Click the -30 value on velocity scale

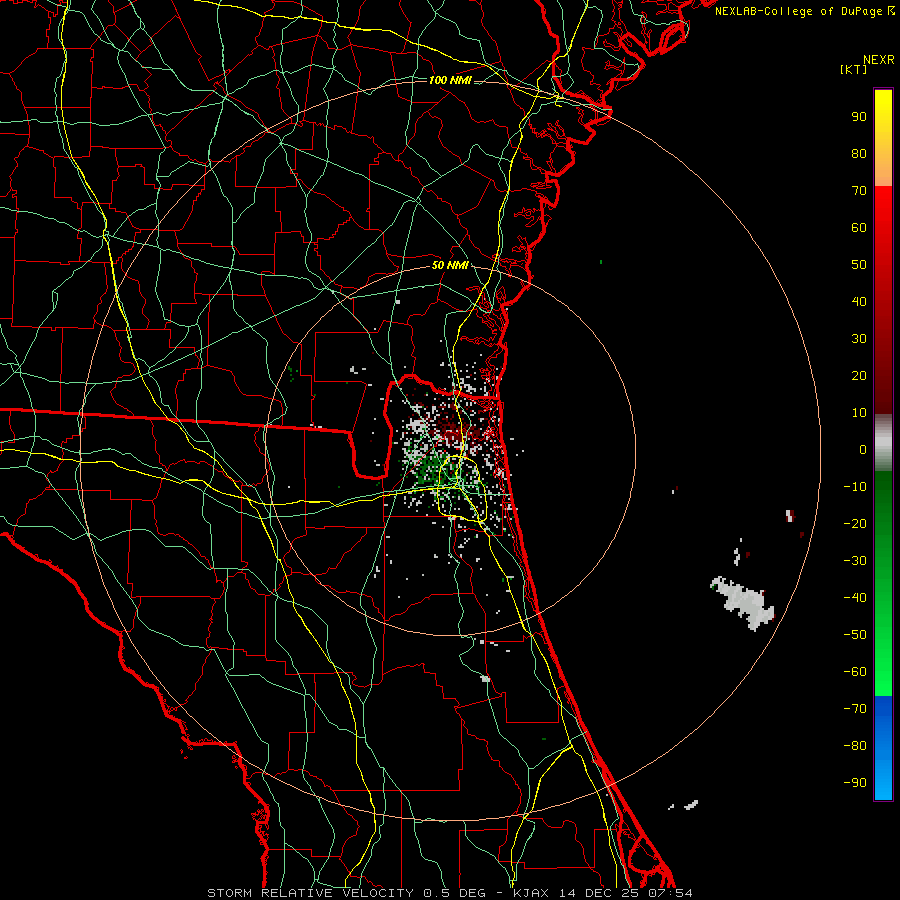[x=855, y=561]
